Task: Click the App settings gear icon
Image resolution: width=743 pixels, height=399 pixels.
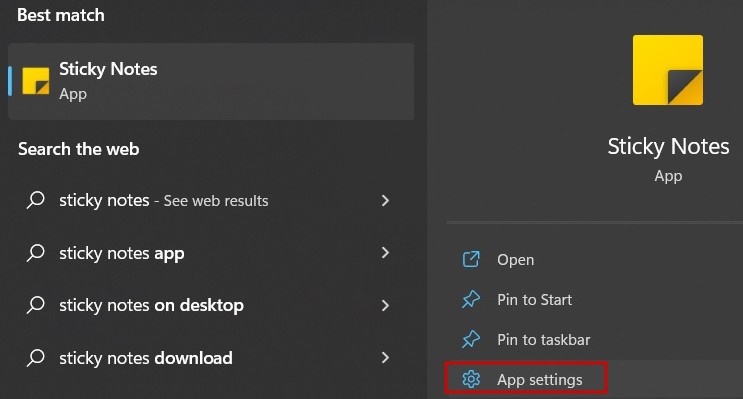Action: pos(471,379)
